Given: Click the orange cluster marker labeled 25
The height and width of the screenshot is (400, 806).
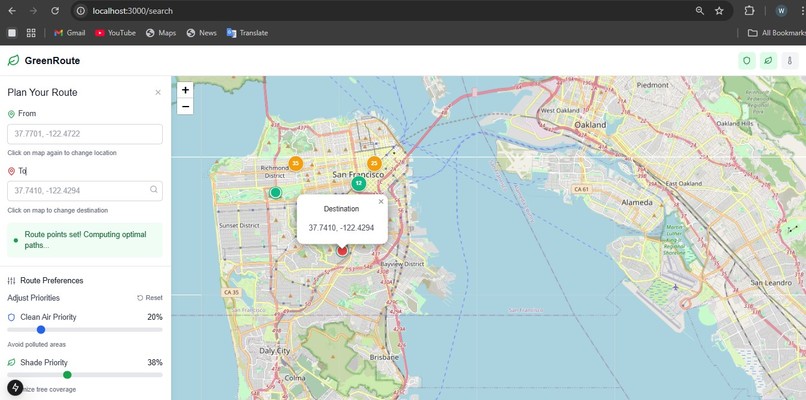Looking at the screenshot, I should pos(374,163).
